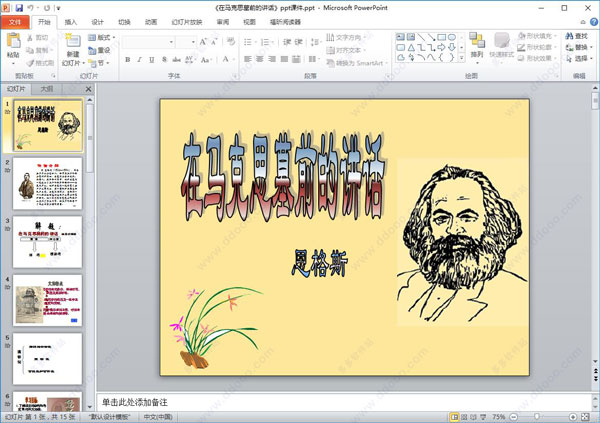Click the Redo icon in title bar
The width and height of the screenshot is (600, 423).
[x=47, y=7]
